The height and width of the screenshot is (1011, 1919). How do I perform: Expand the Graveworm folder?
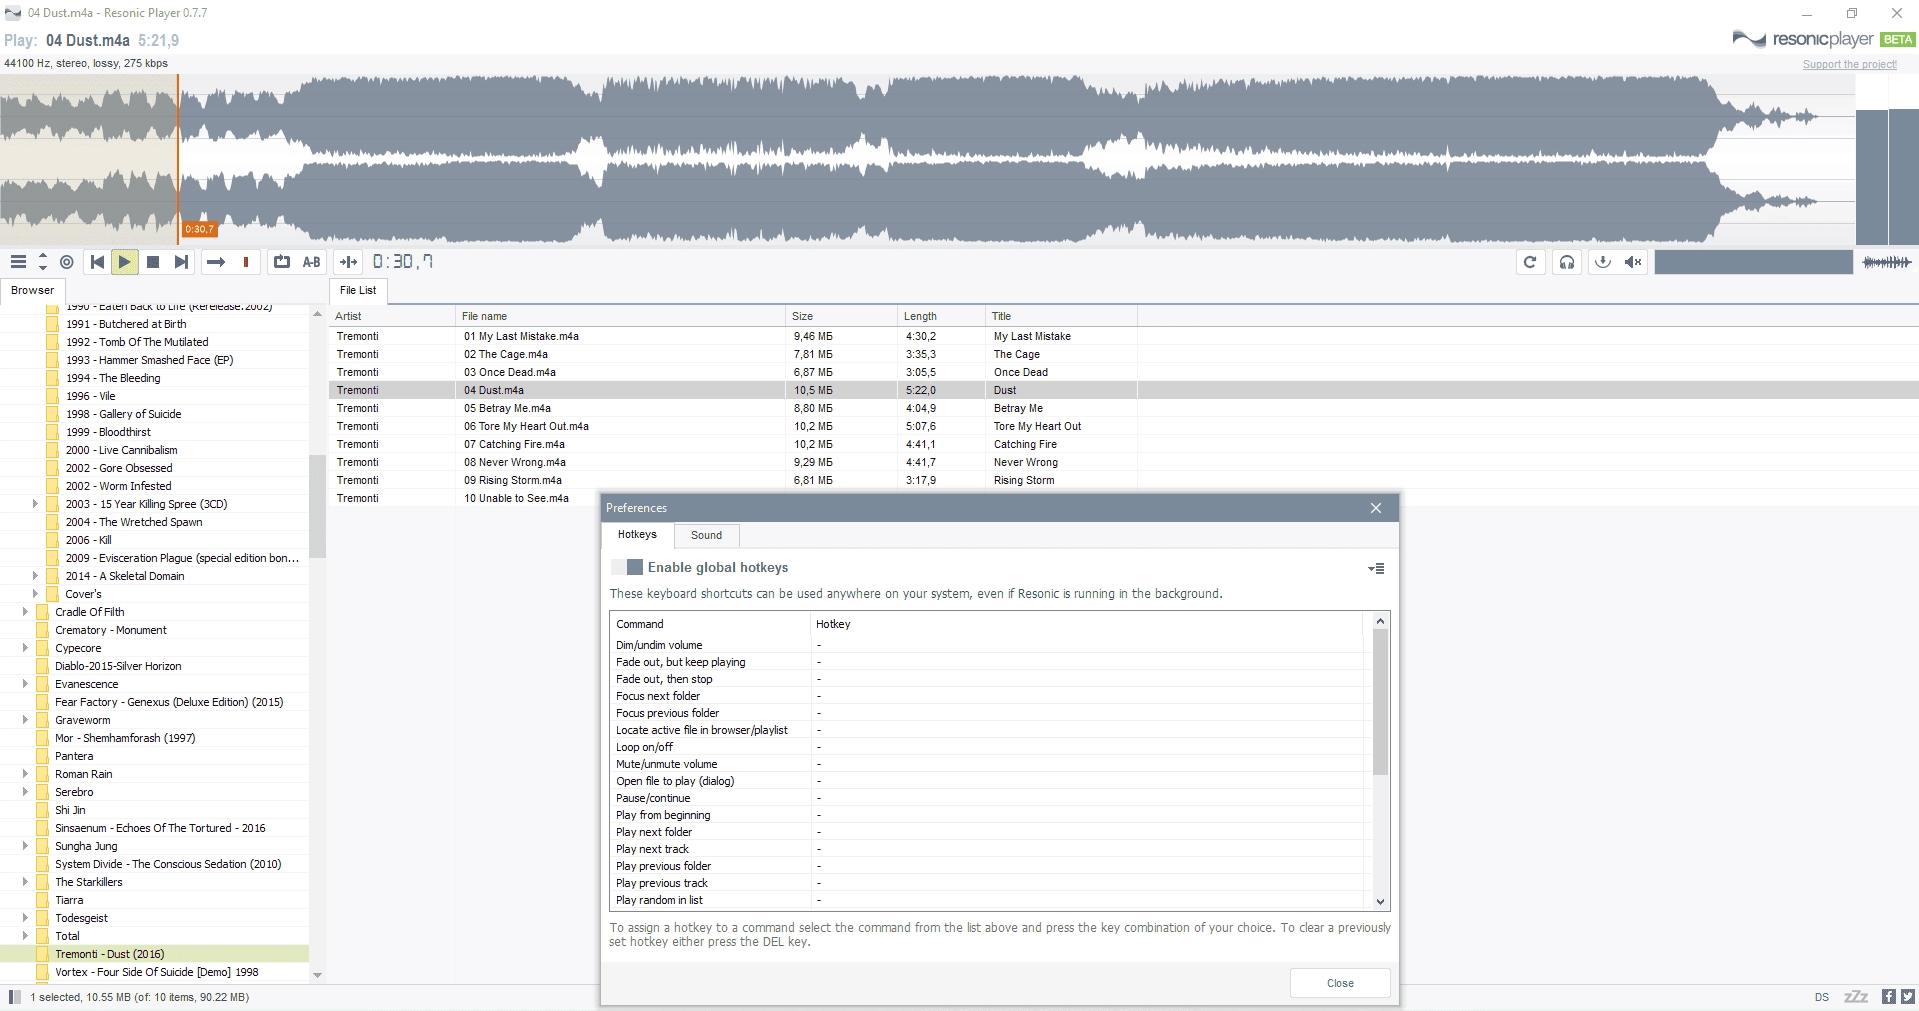click(x=25, y=720)
